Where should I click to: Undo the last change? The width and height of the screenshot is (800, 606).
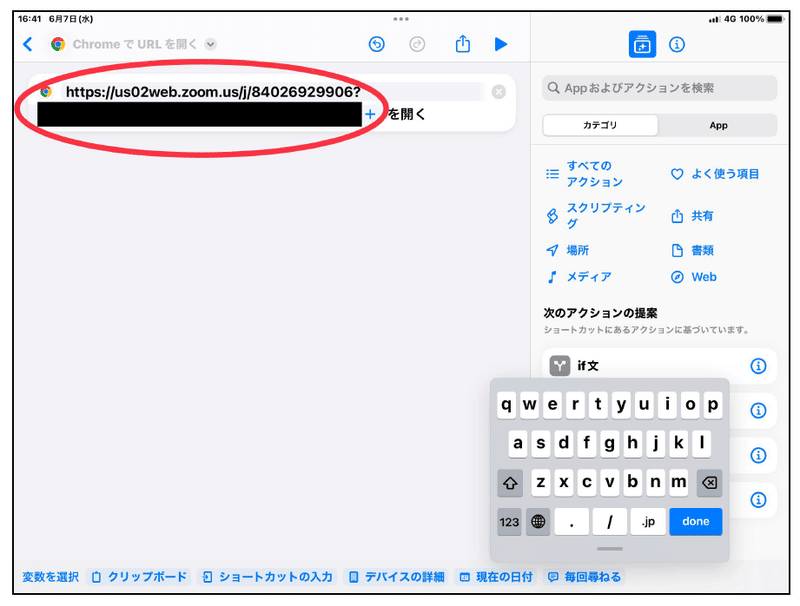point(377,44)
